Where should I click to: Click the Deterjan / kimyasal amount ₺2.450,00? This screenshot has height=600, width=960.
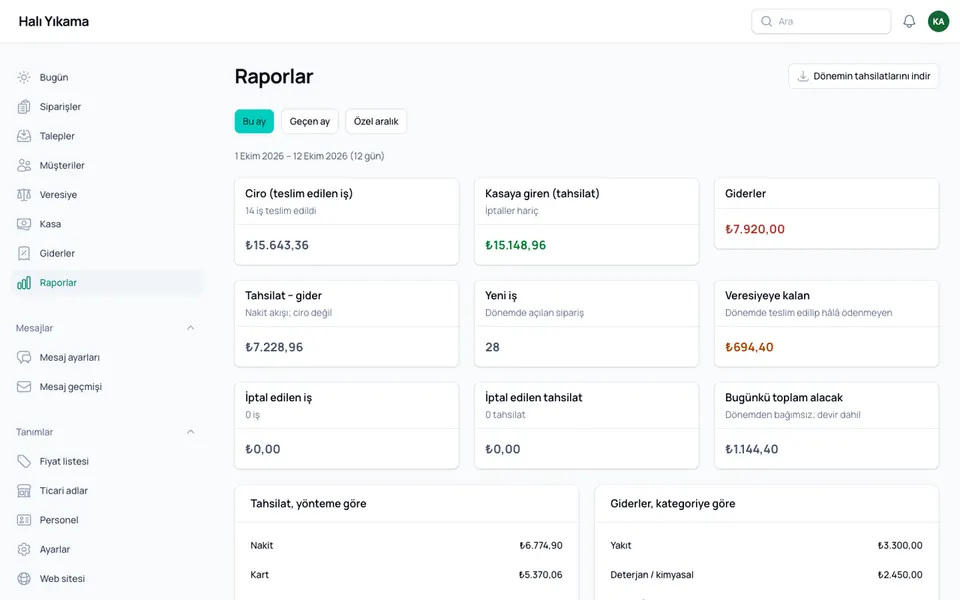click(900, 575)
